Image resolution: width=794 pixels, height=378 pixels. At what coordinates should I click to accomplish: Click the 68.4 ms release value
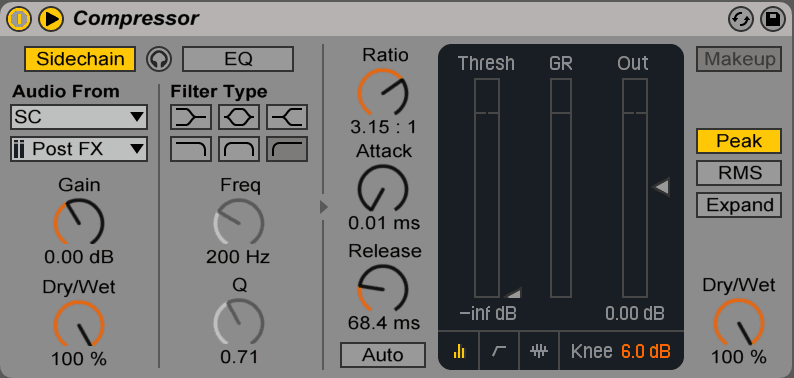384,323
